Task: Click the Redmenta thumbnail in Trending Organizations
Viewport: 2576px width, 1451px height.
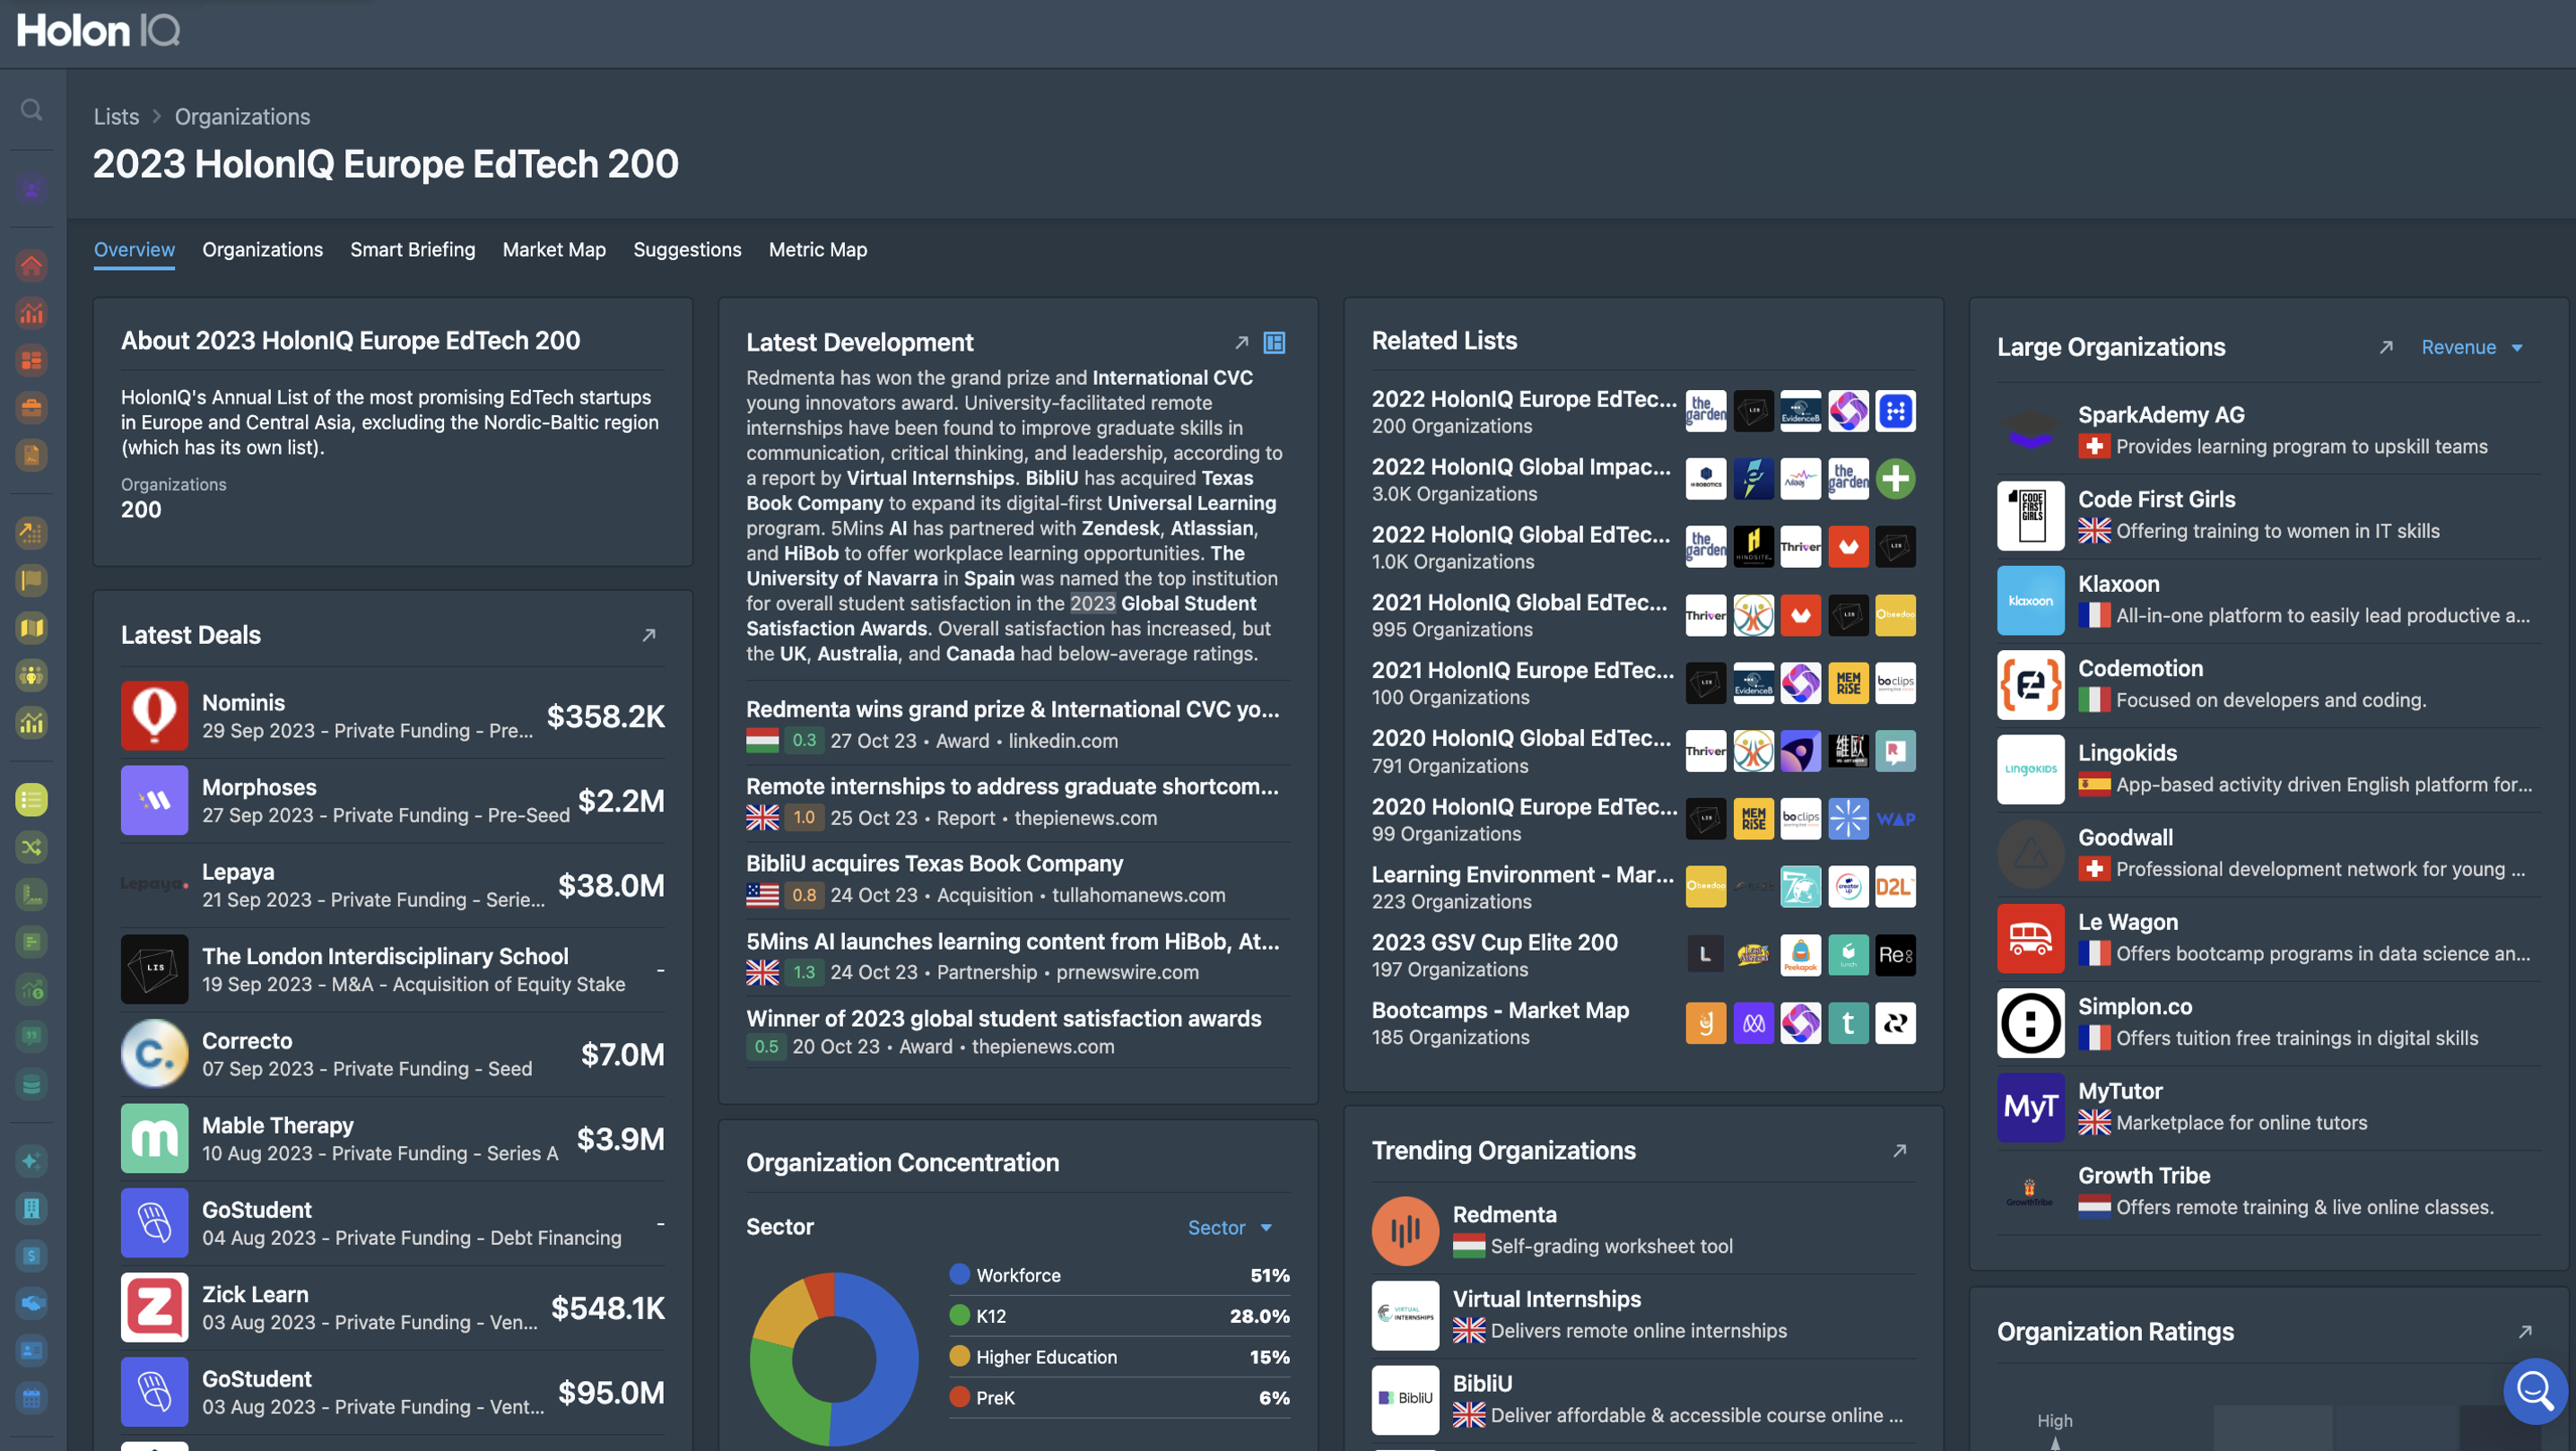Action: click(x=1404, y=1231)
